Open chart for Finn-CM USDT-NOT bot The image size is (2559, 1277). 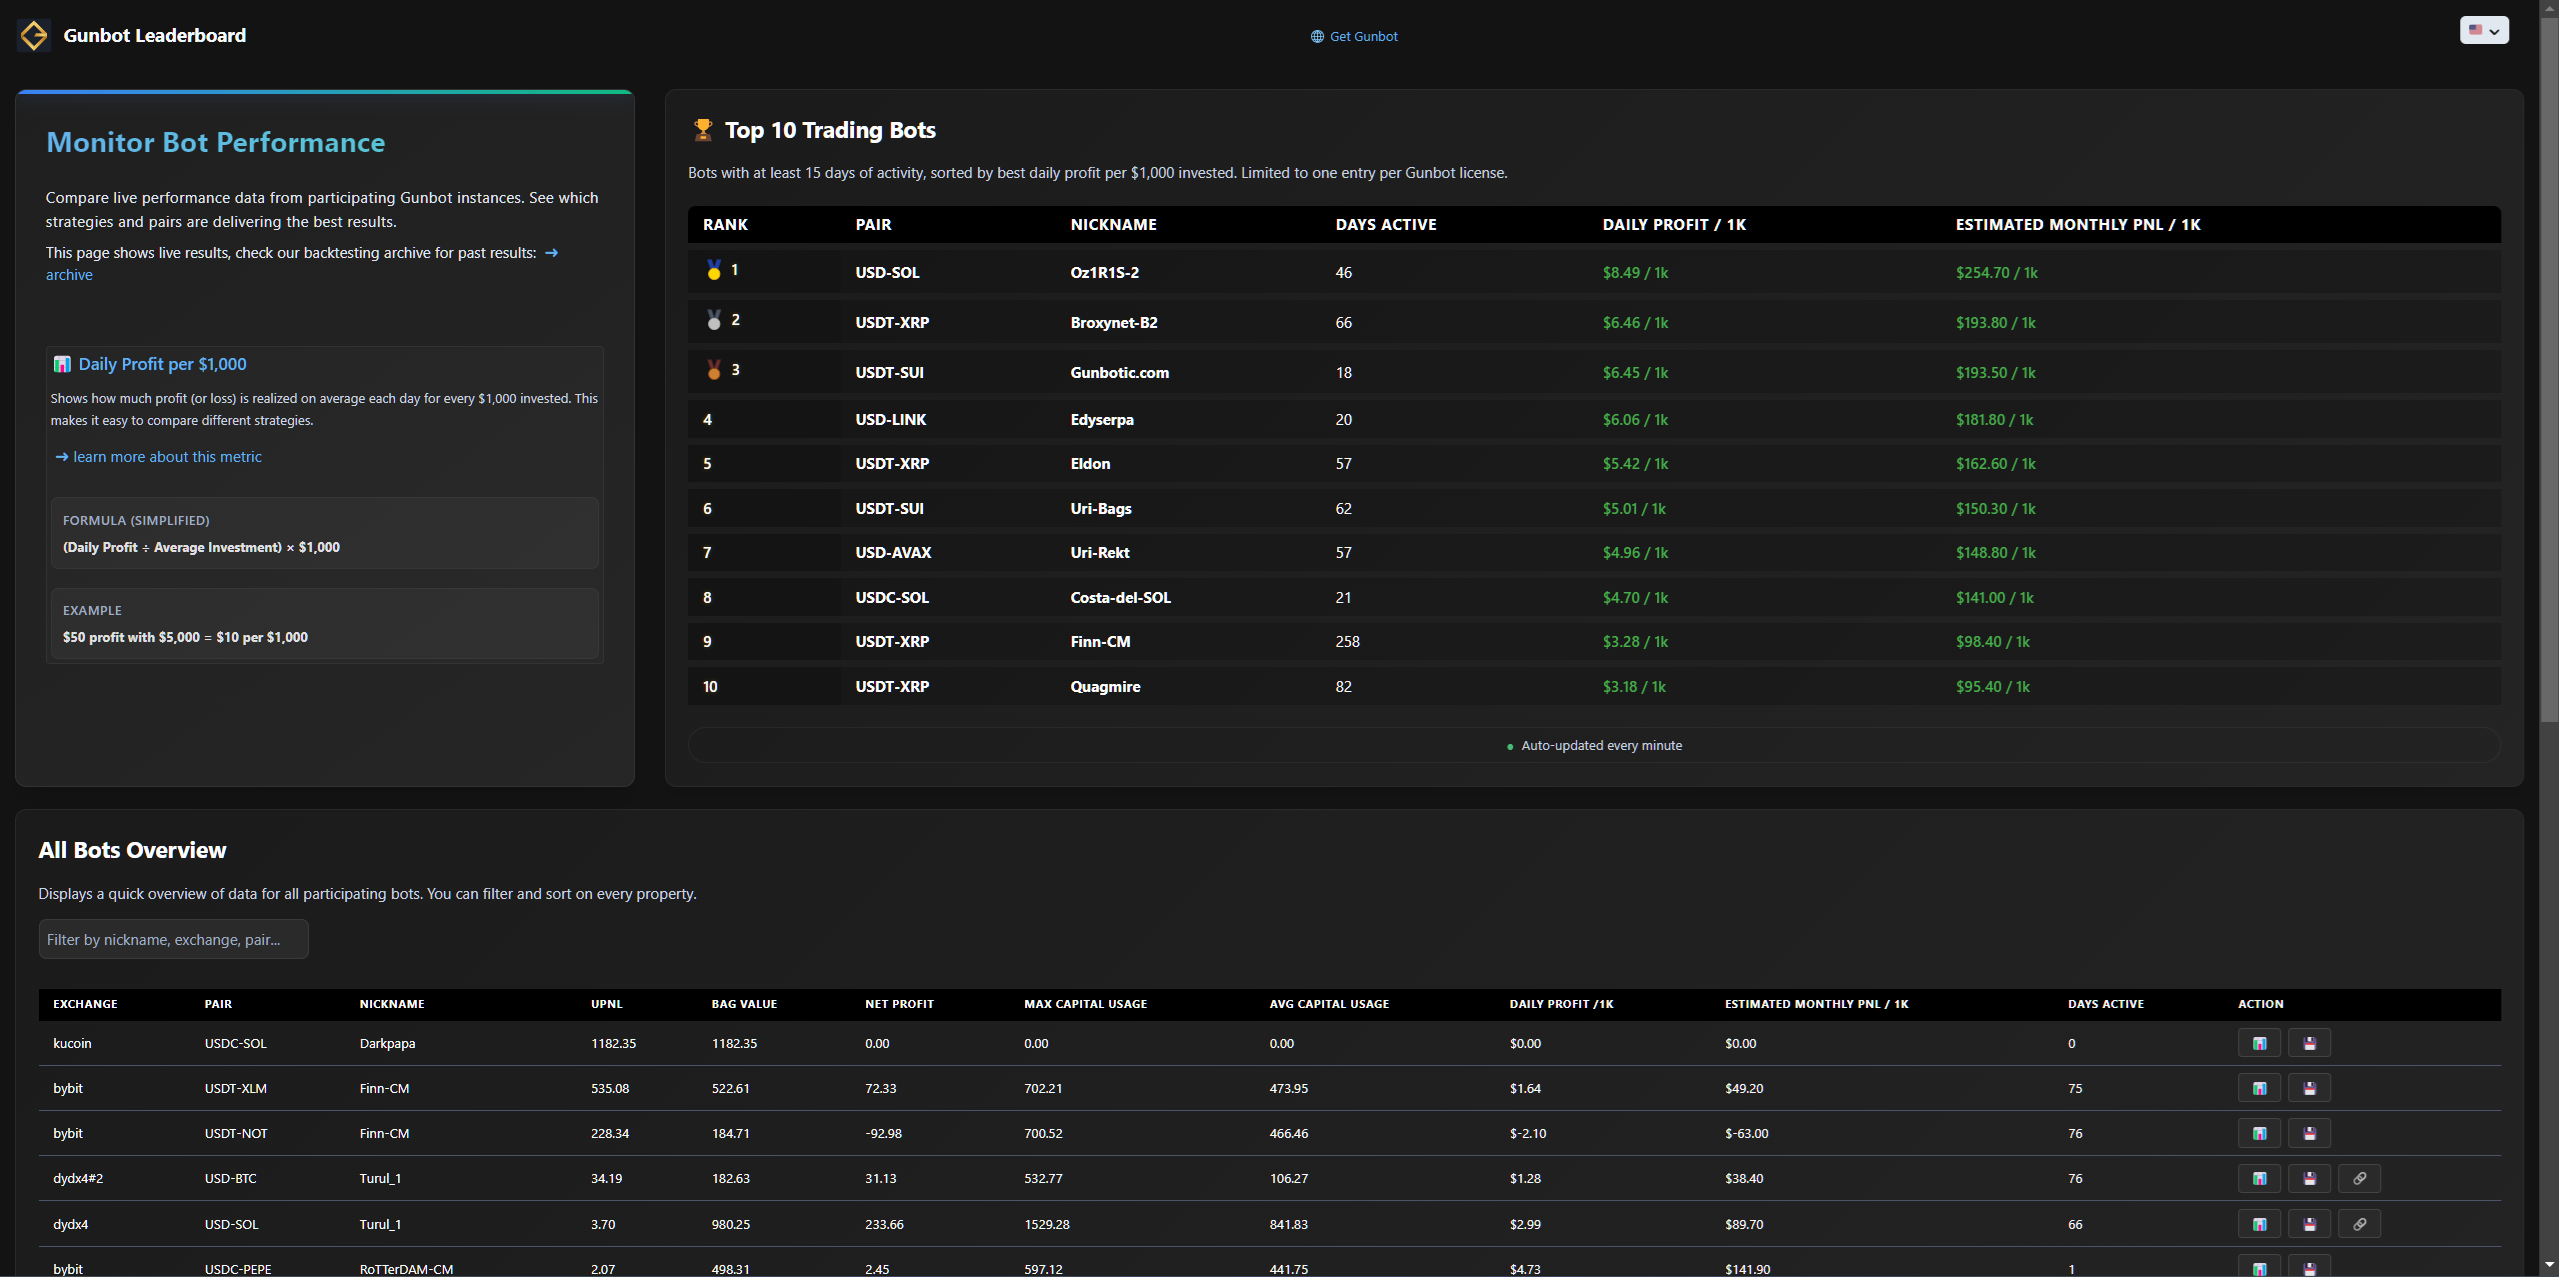[2259, 1133]
